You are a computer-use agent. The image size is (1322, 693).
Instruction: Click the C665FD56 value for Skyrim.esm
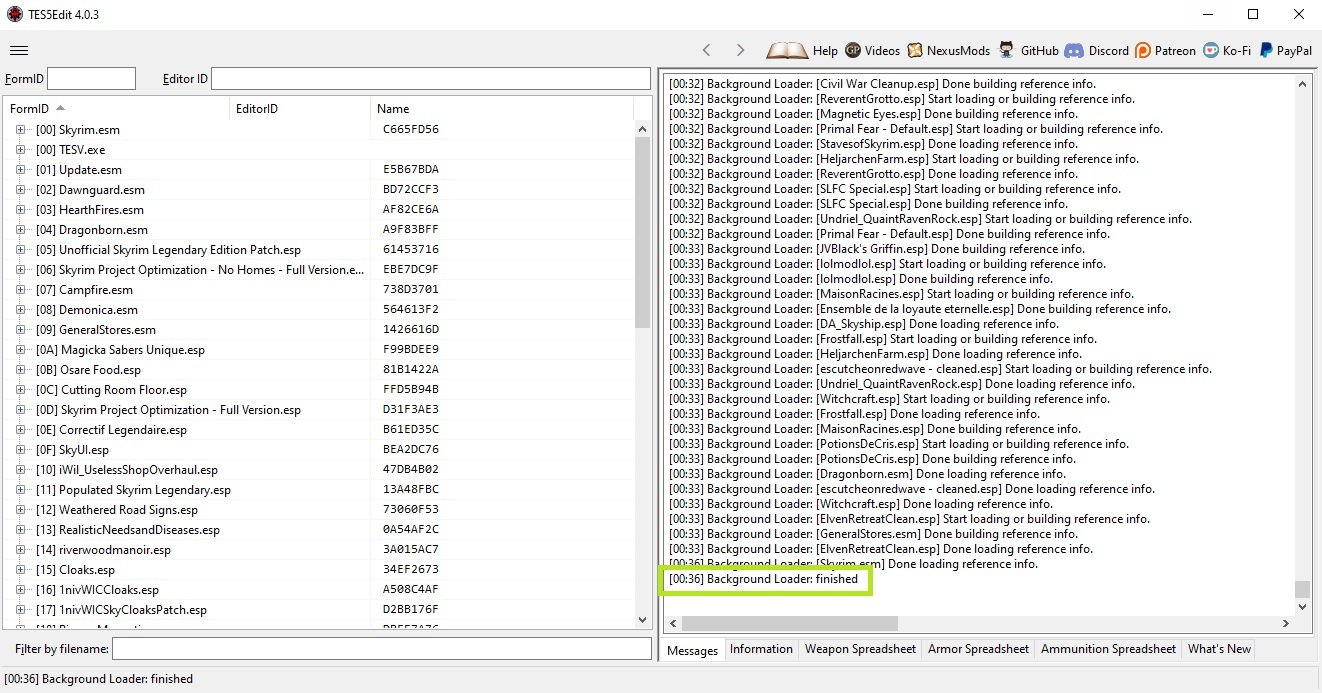411,130
